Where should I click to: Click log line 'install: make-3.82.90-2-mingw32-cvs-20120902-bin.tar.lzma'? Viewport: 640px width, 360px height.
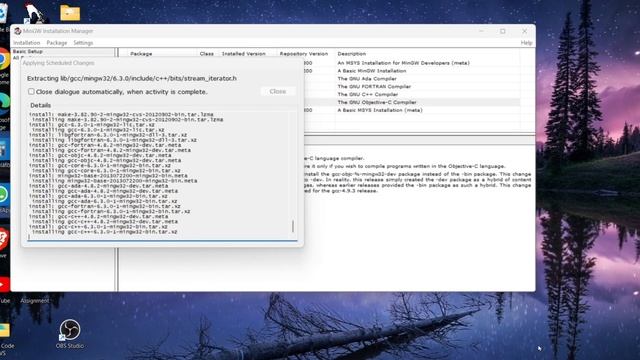[121, 115]
